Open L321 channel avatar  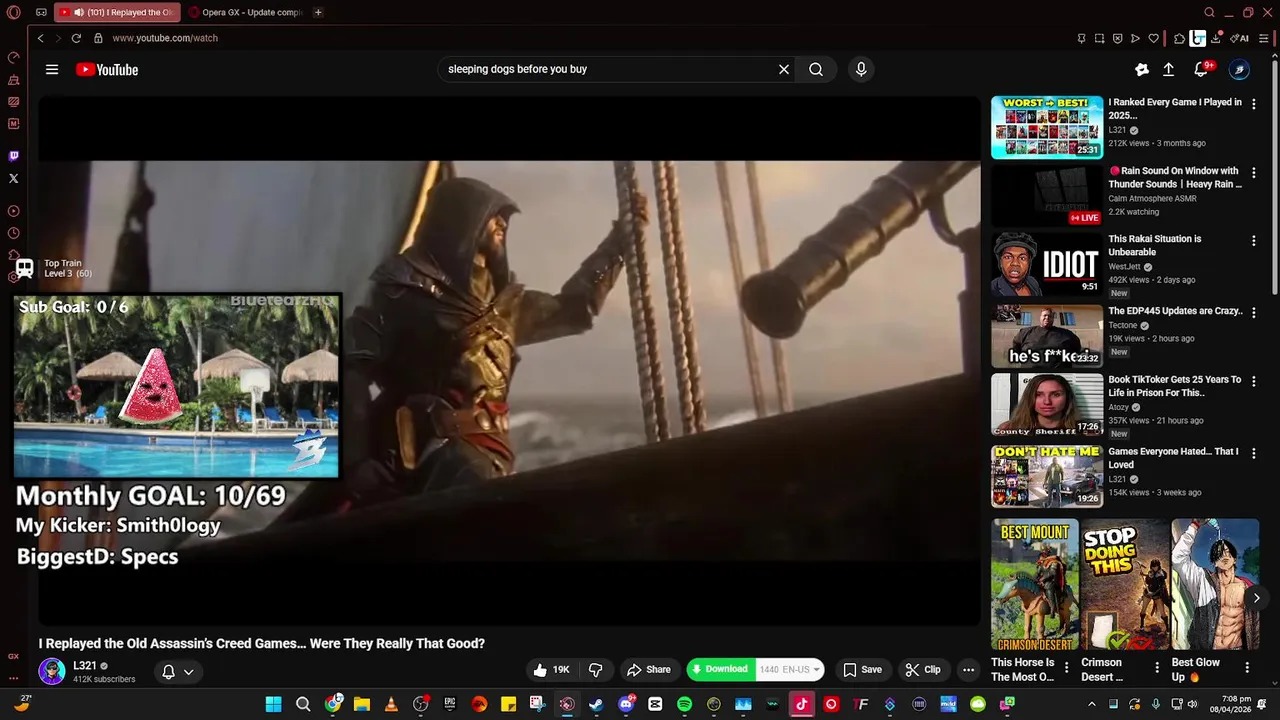point(52,672)
